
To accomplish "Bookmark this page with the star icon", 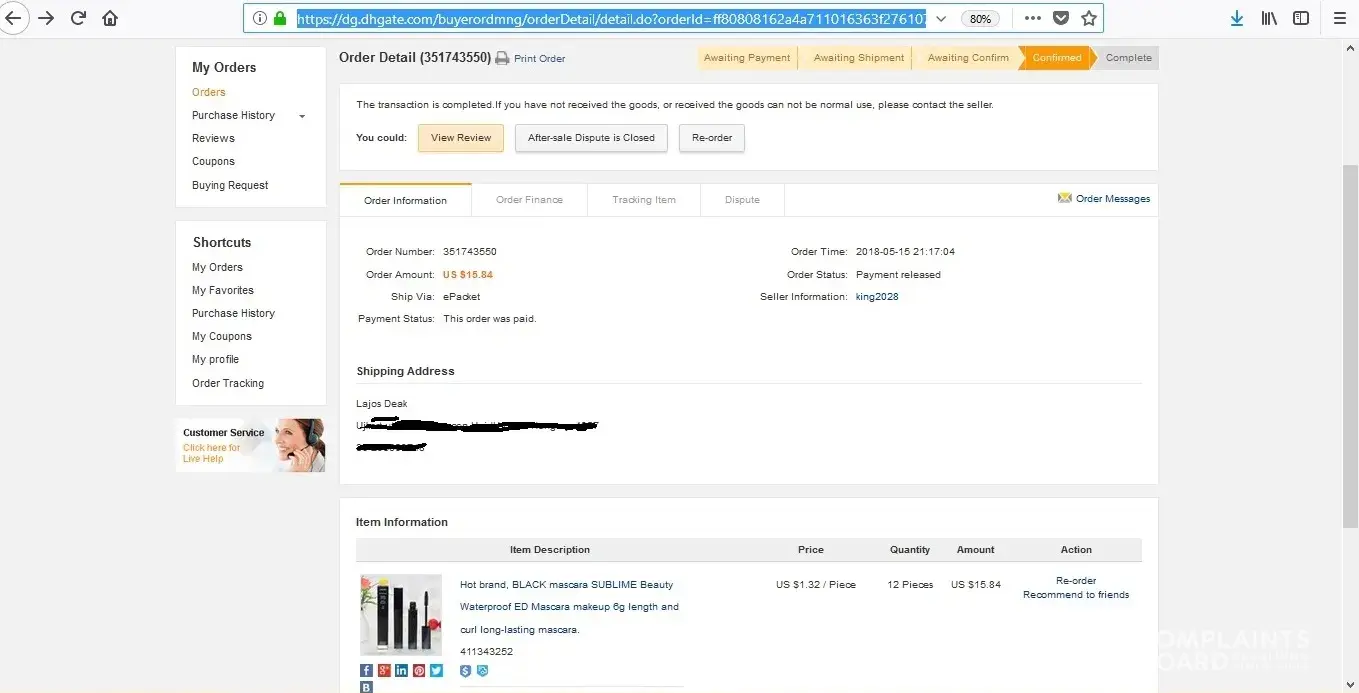I will pyautogui.click(x=1089, y=18).
